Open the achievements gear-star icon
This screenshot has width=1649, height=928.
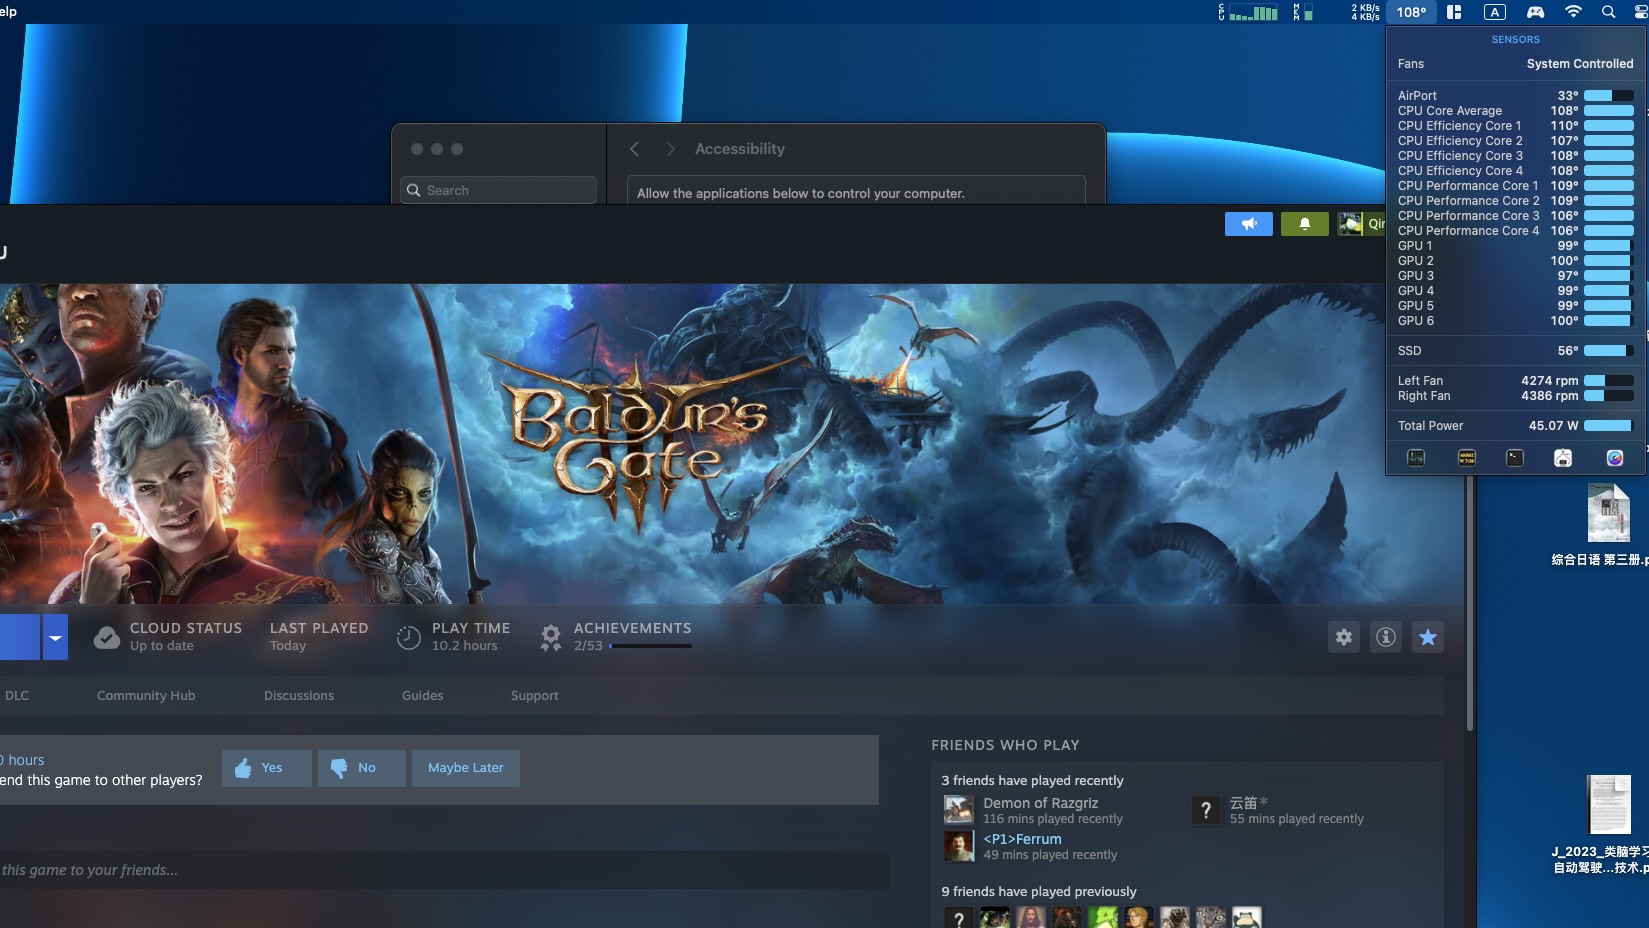pyautogui.click(x=550, y=637)
